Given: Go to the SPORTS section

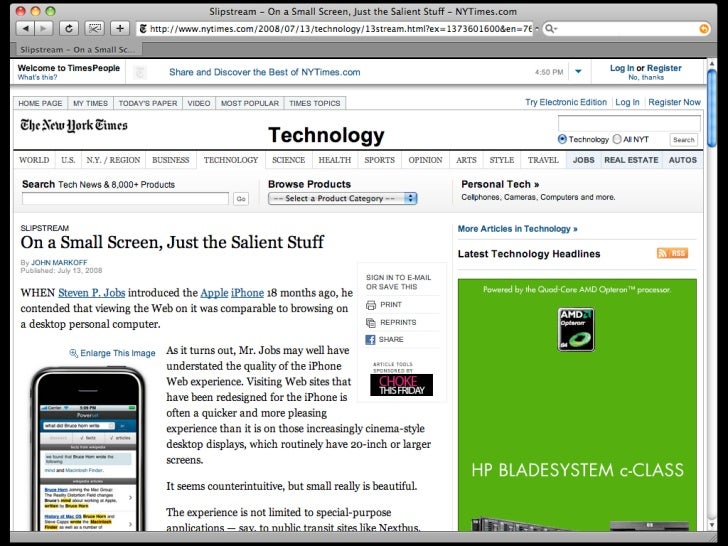Looking at the screenshot, I should coord(379,160).
